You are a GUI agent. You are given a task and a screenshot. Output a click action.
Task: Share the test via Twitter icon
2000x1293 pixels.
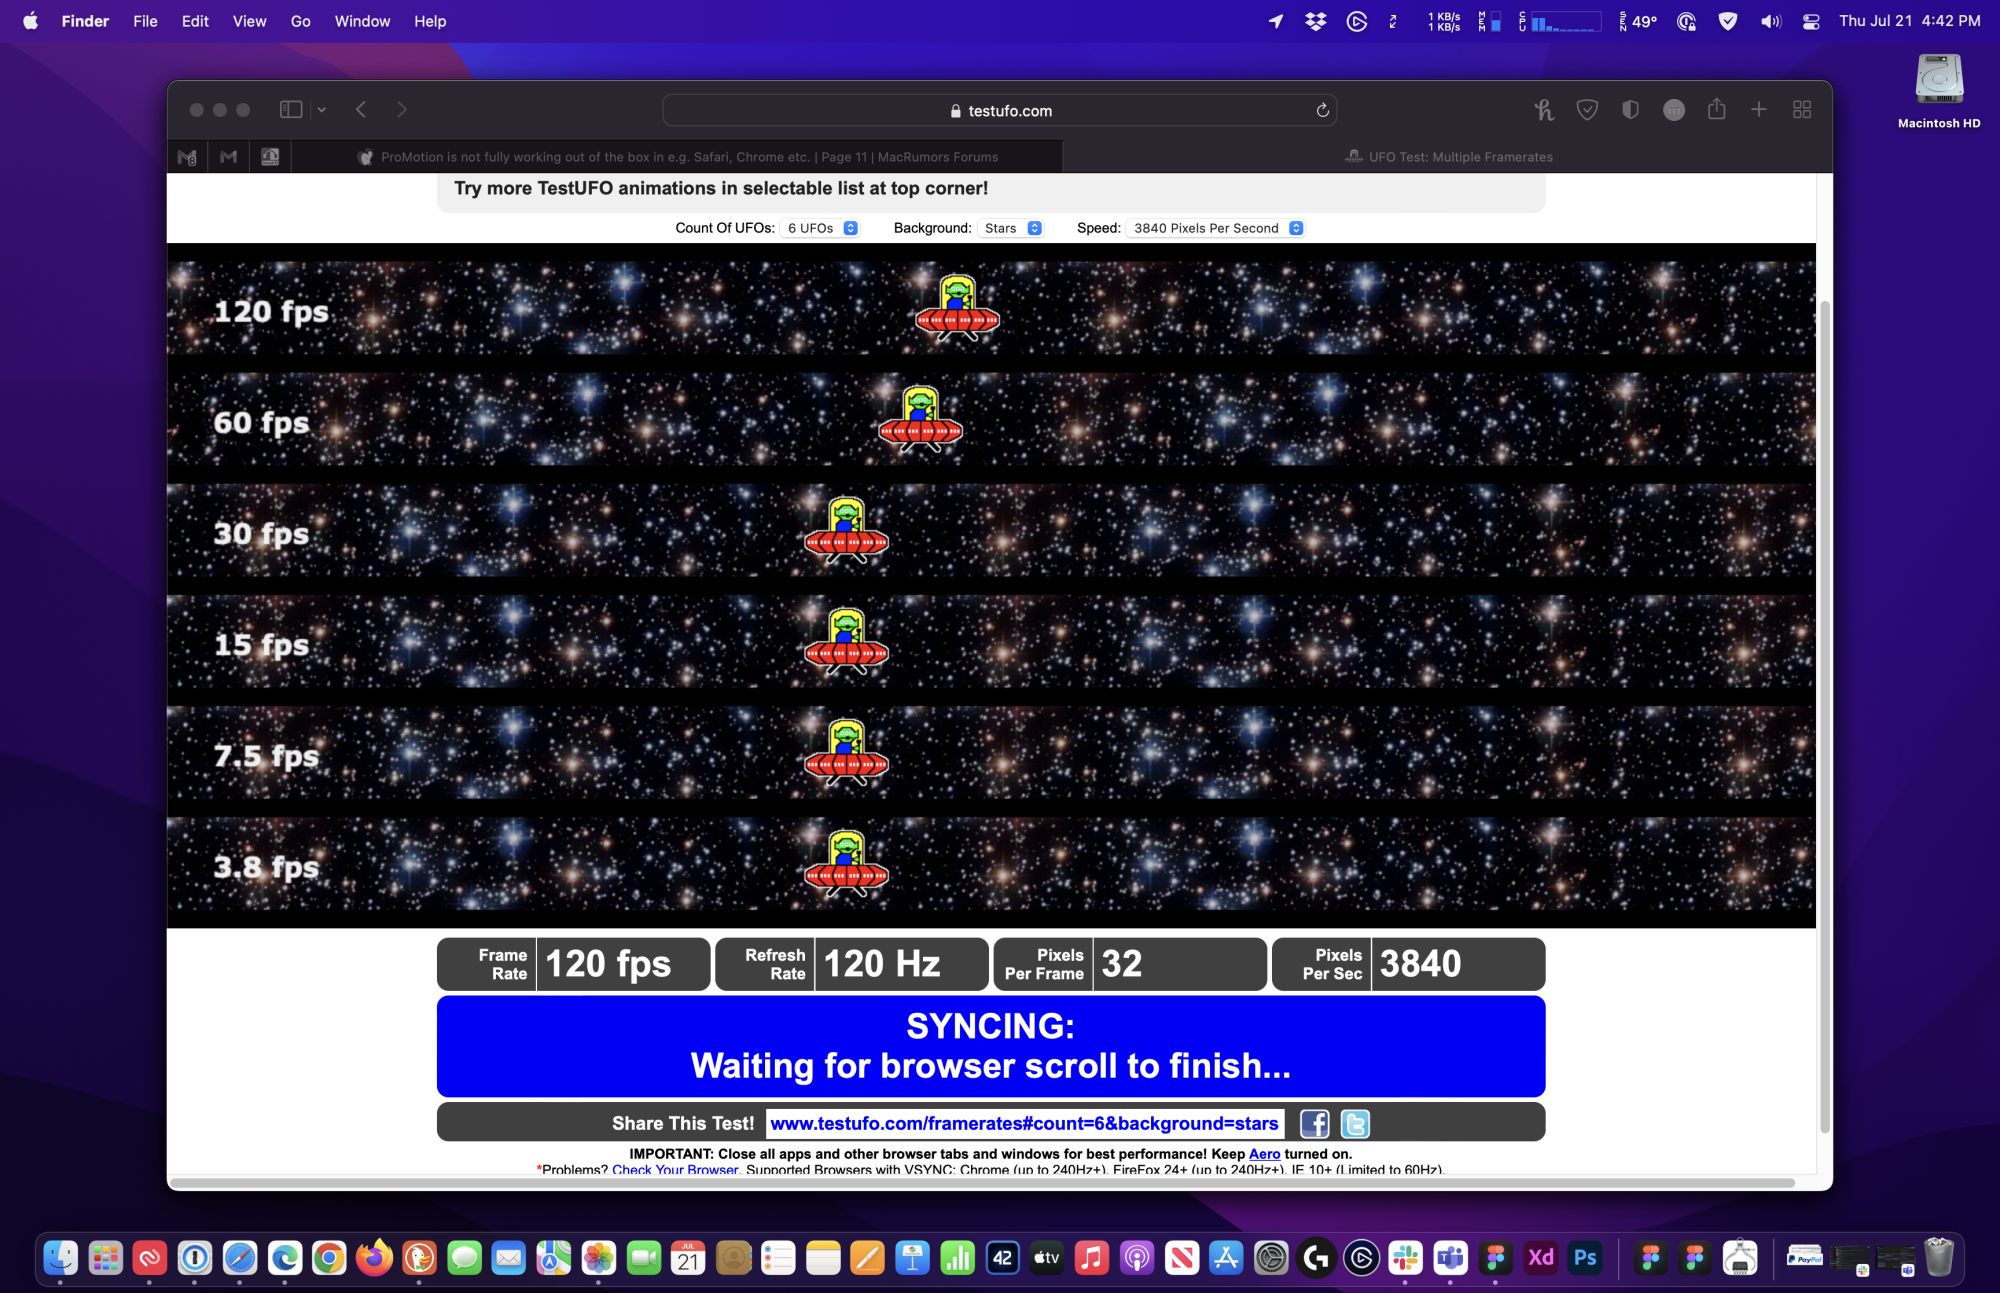[x=1355, y=1124]
